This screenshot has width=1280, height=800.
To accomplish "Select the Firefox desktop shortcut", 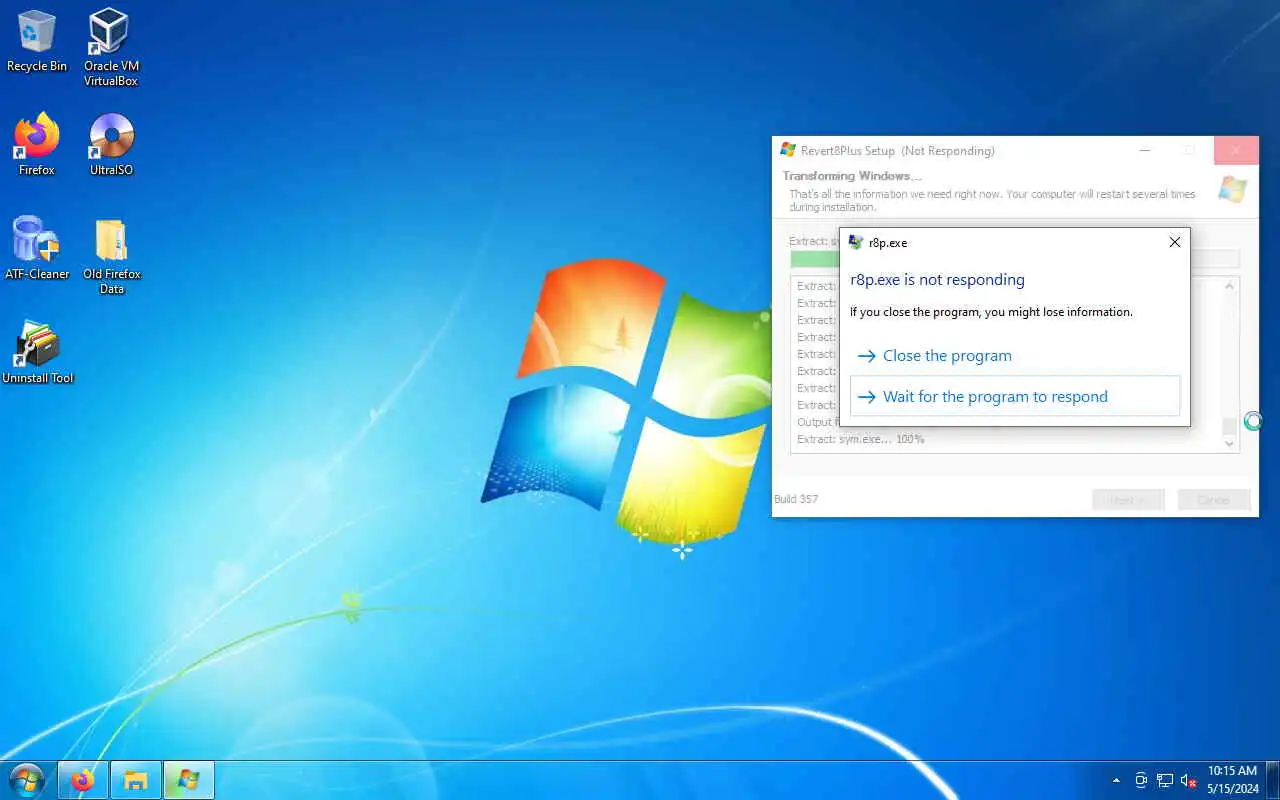I will tap(37, 145).
